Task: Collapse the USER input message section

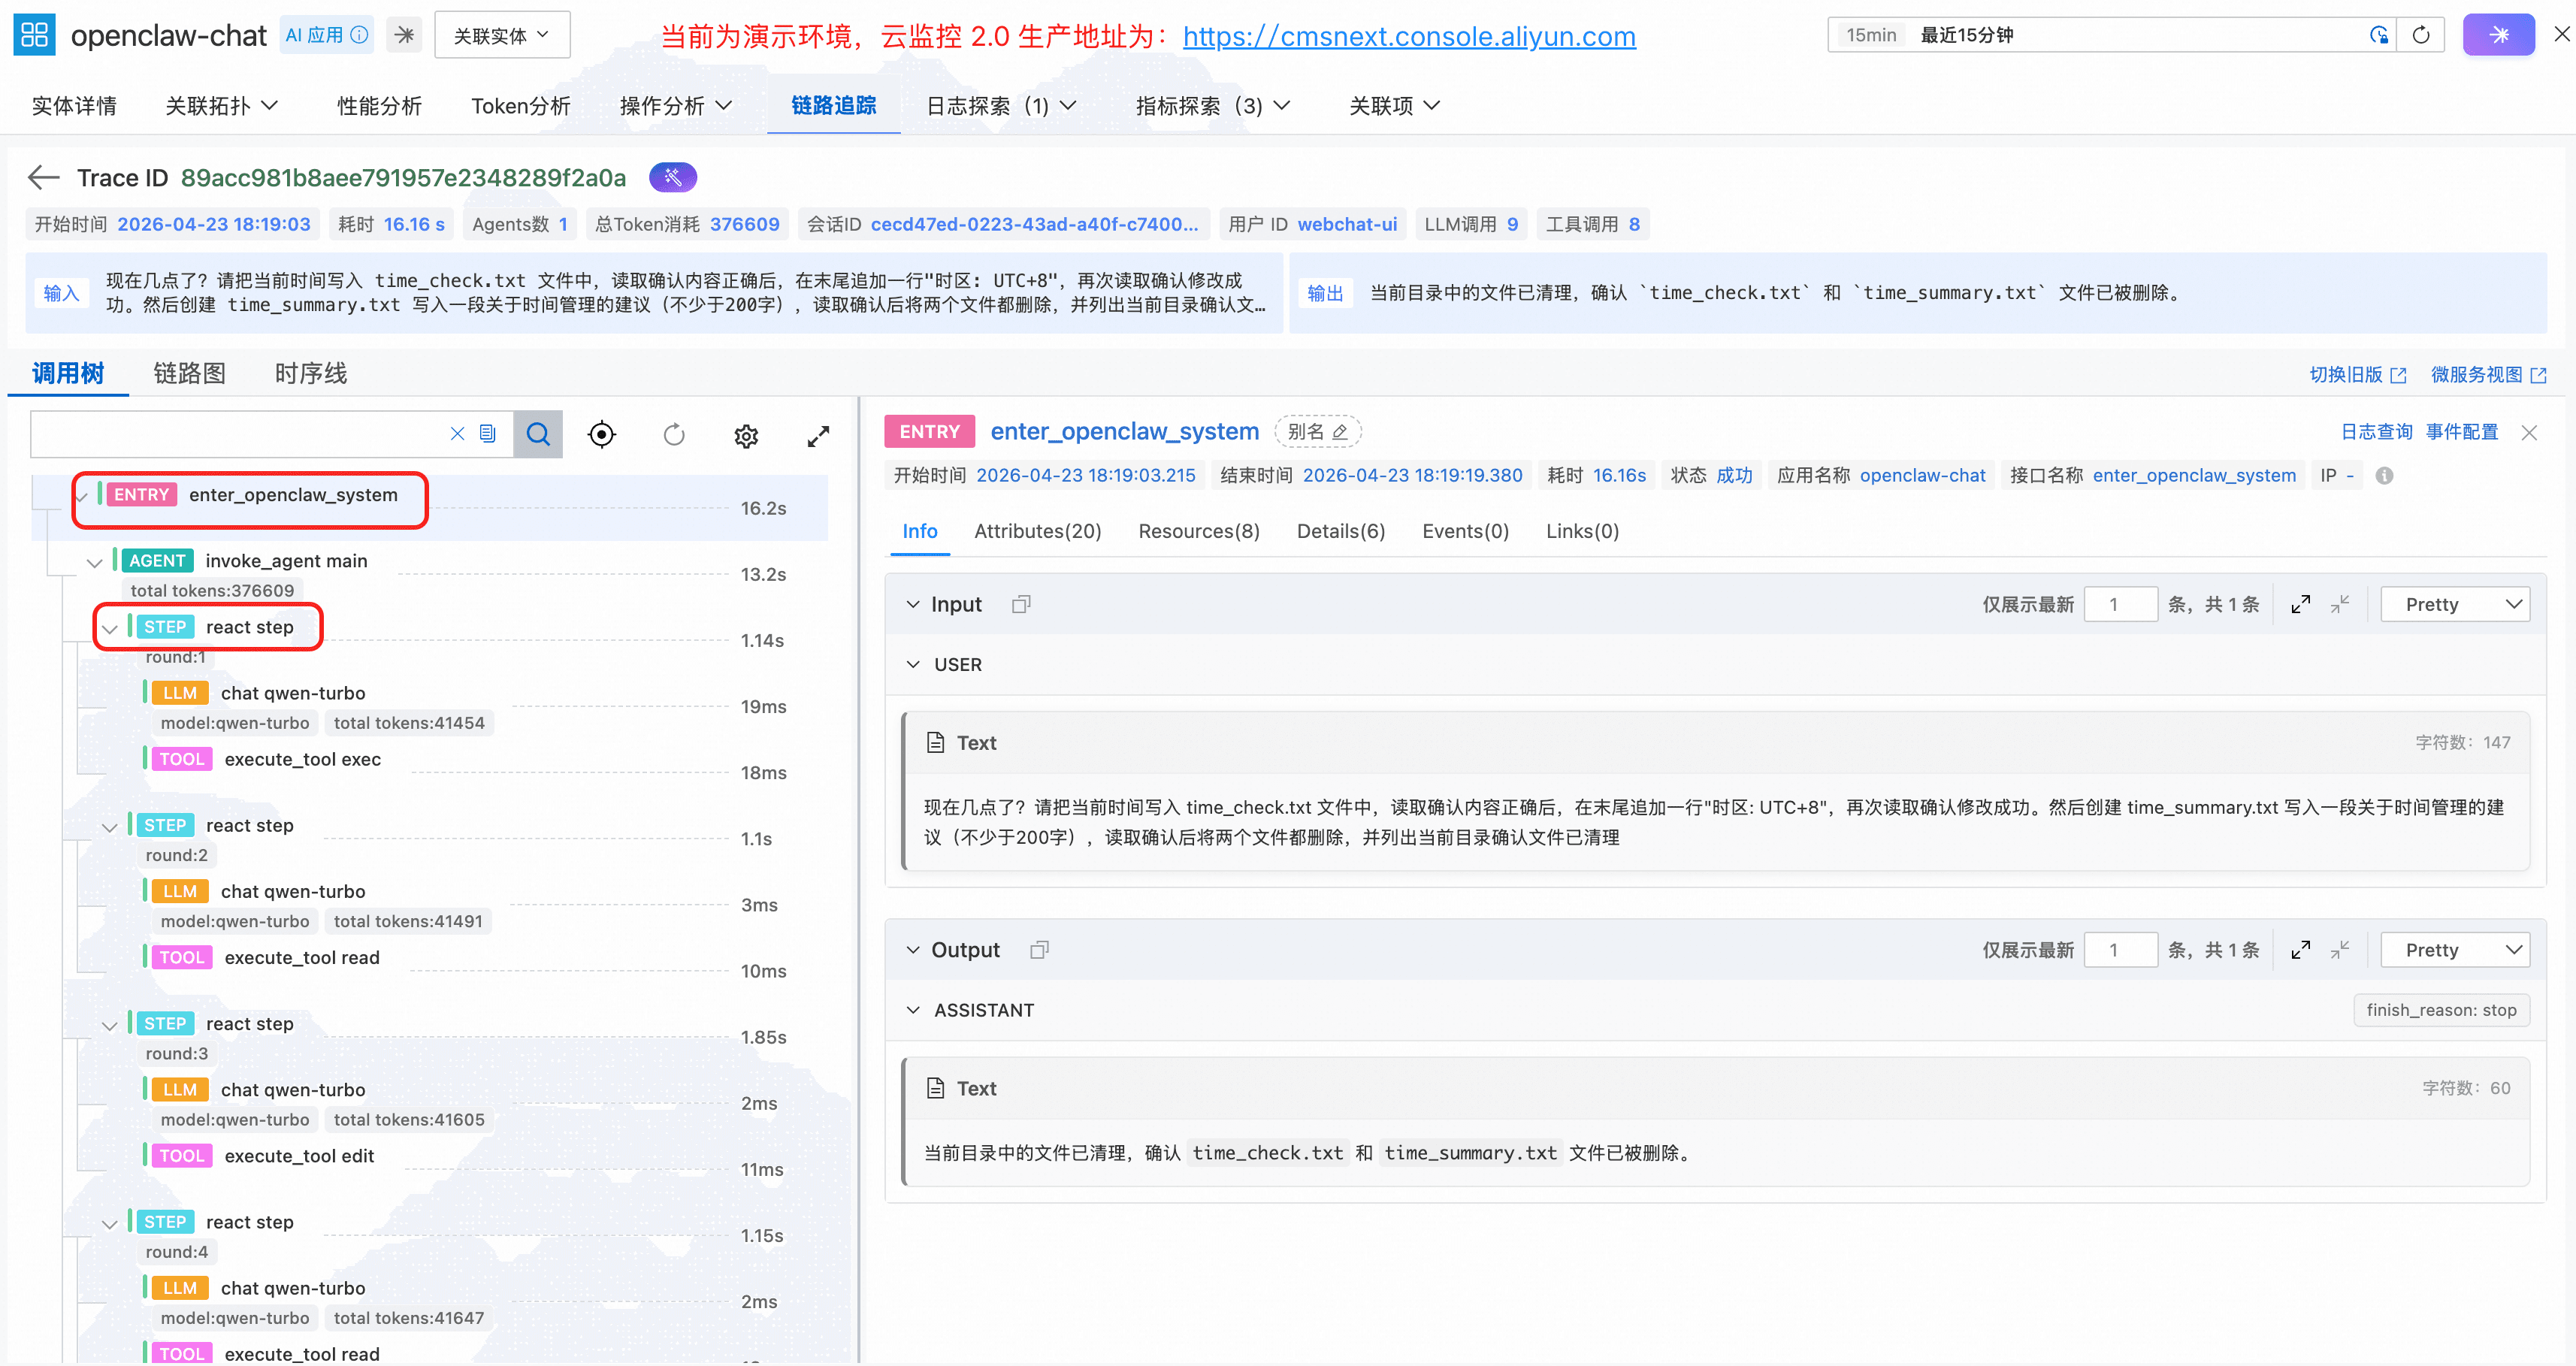Action: (913, 665)
